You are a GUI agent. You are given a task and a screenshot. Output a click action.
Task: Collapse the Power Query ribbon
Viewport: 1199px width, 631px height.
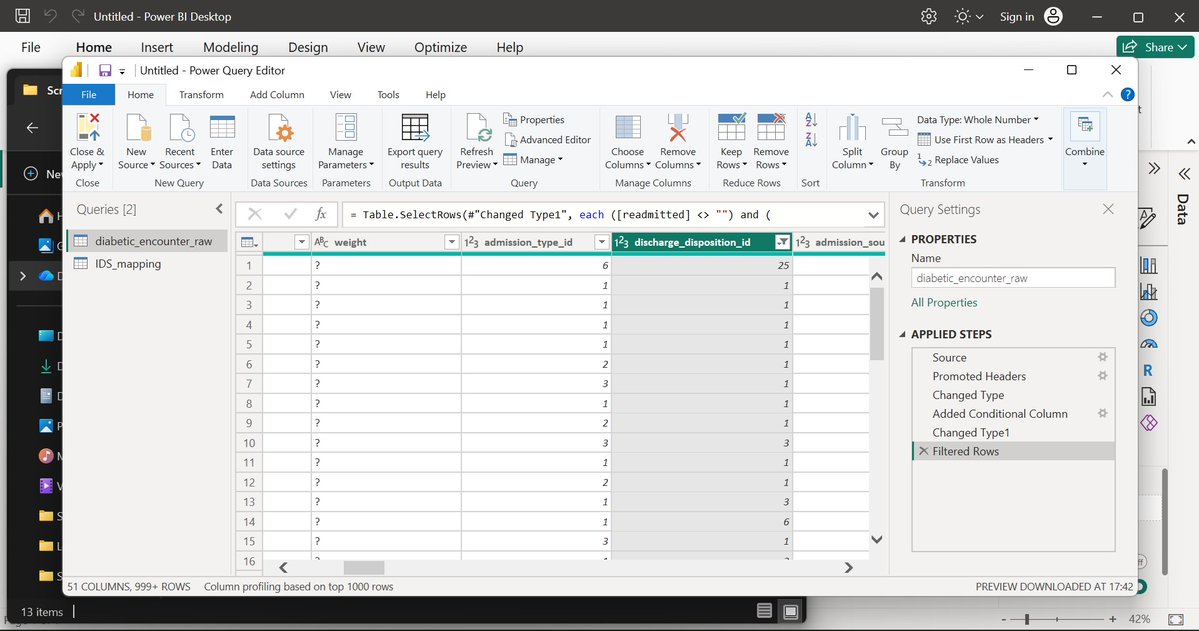click(x=1106, y=95)
